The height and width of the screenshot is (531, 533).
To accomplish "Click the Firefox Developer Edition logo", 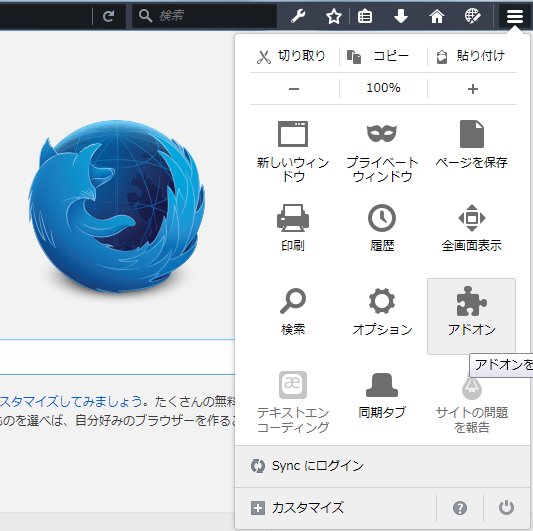I will click(117, 207).
